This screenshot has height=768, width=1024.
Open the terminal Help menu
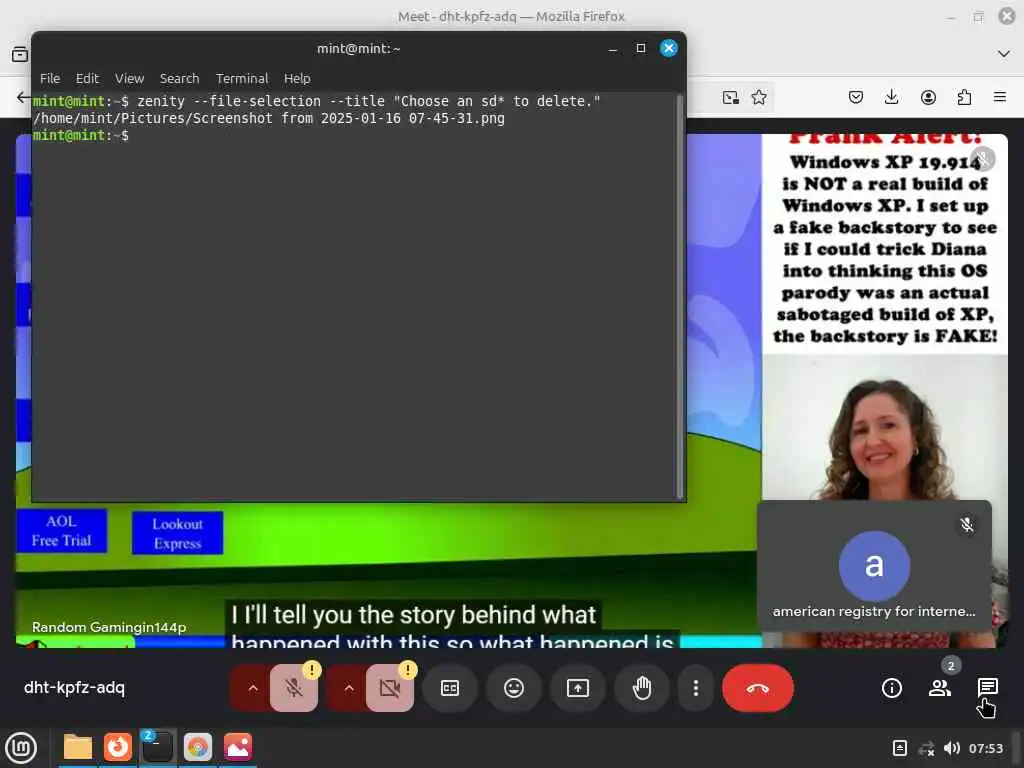click(x=297, y=78)
